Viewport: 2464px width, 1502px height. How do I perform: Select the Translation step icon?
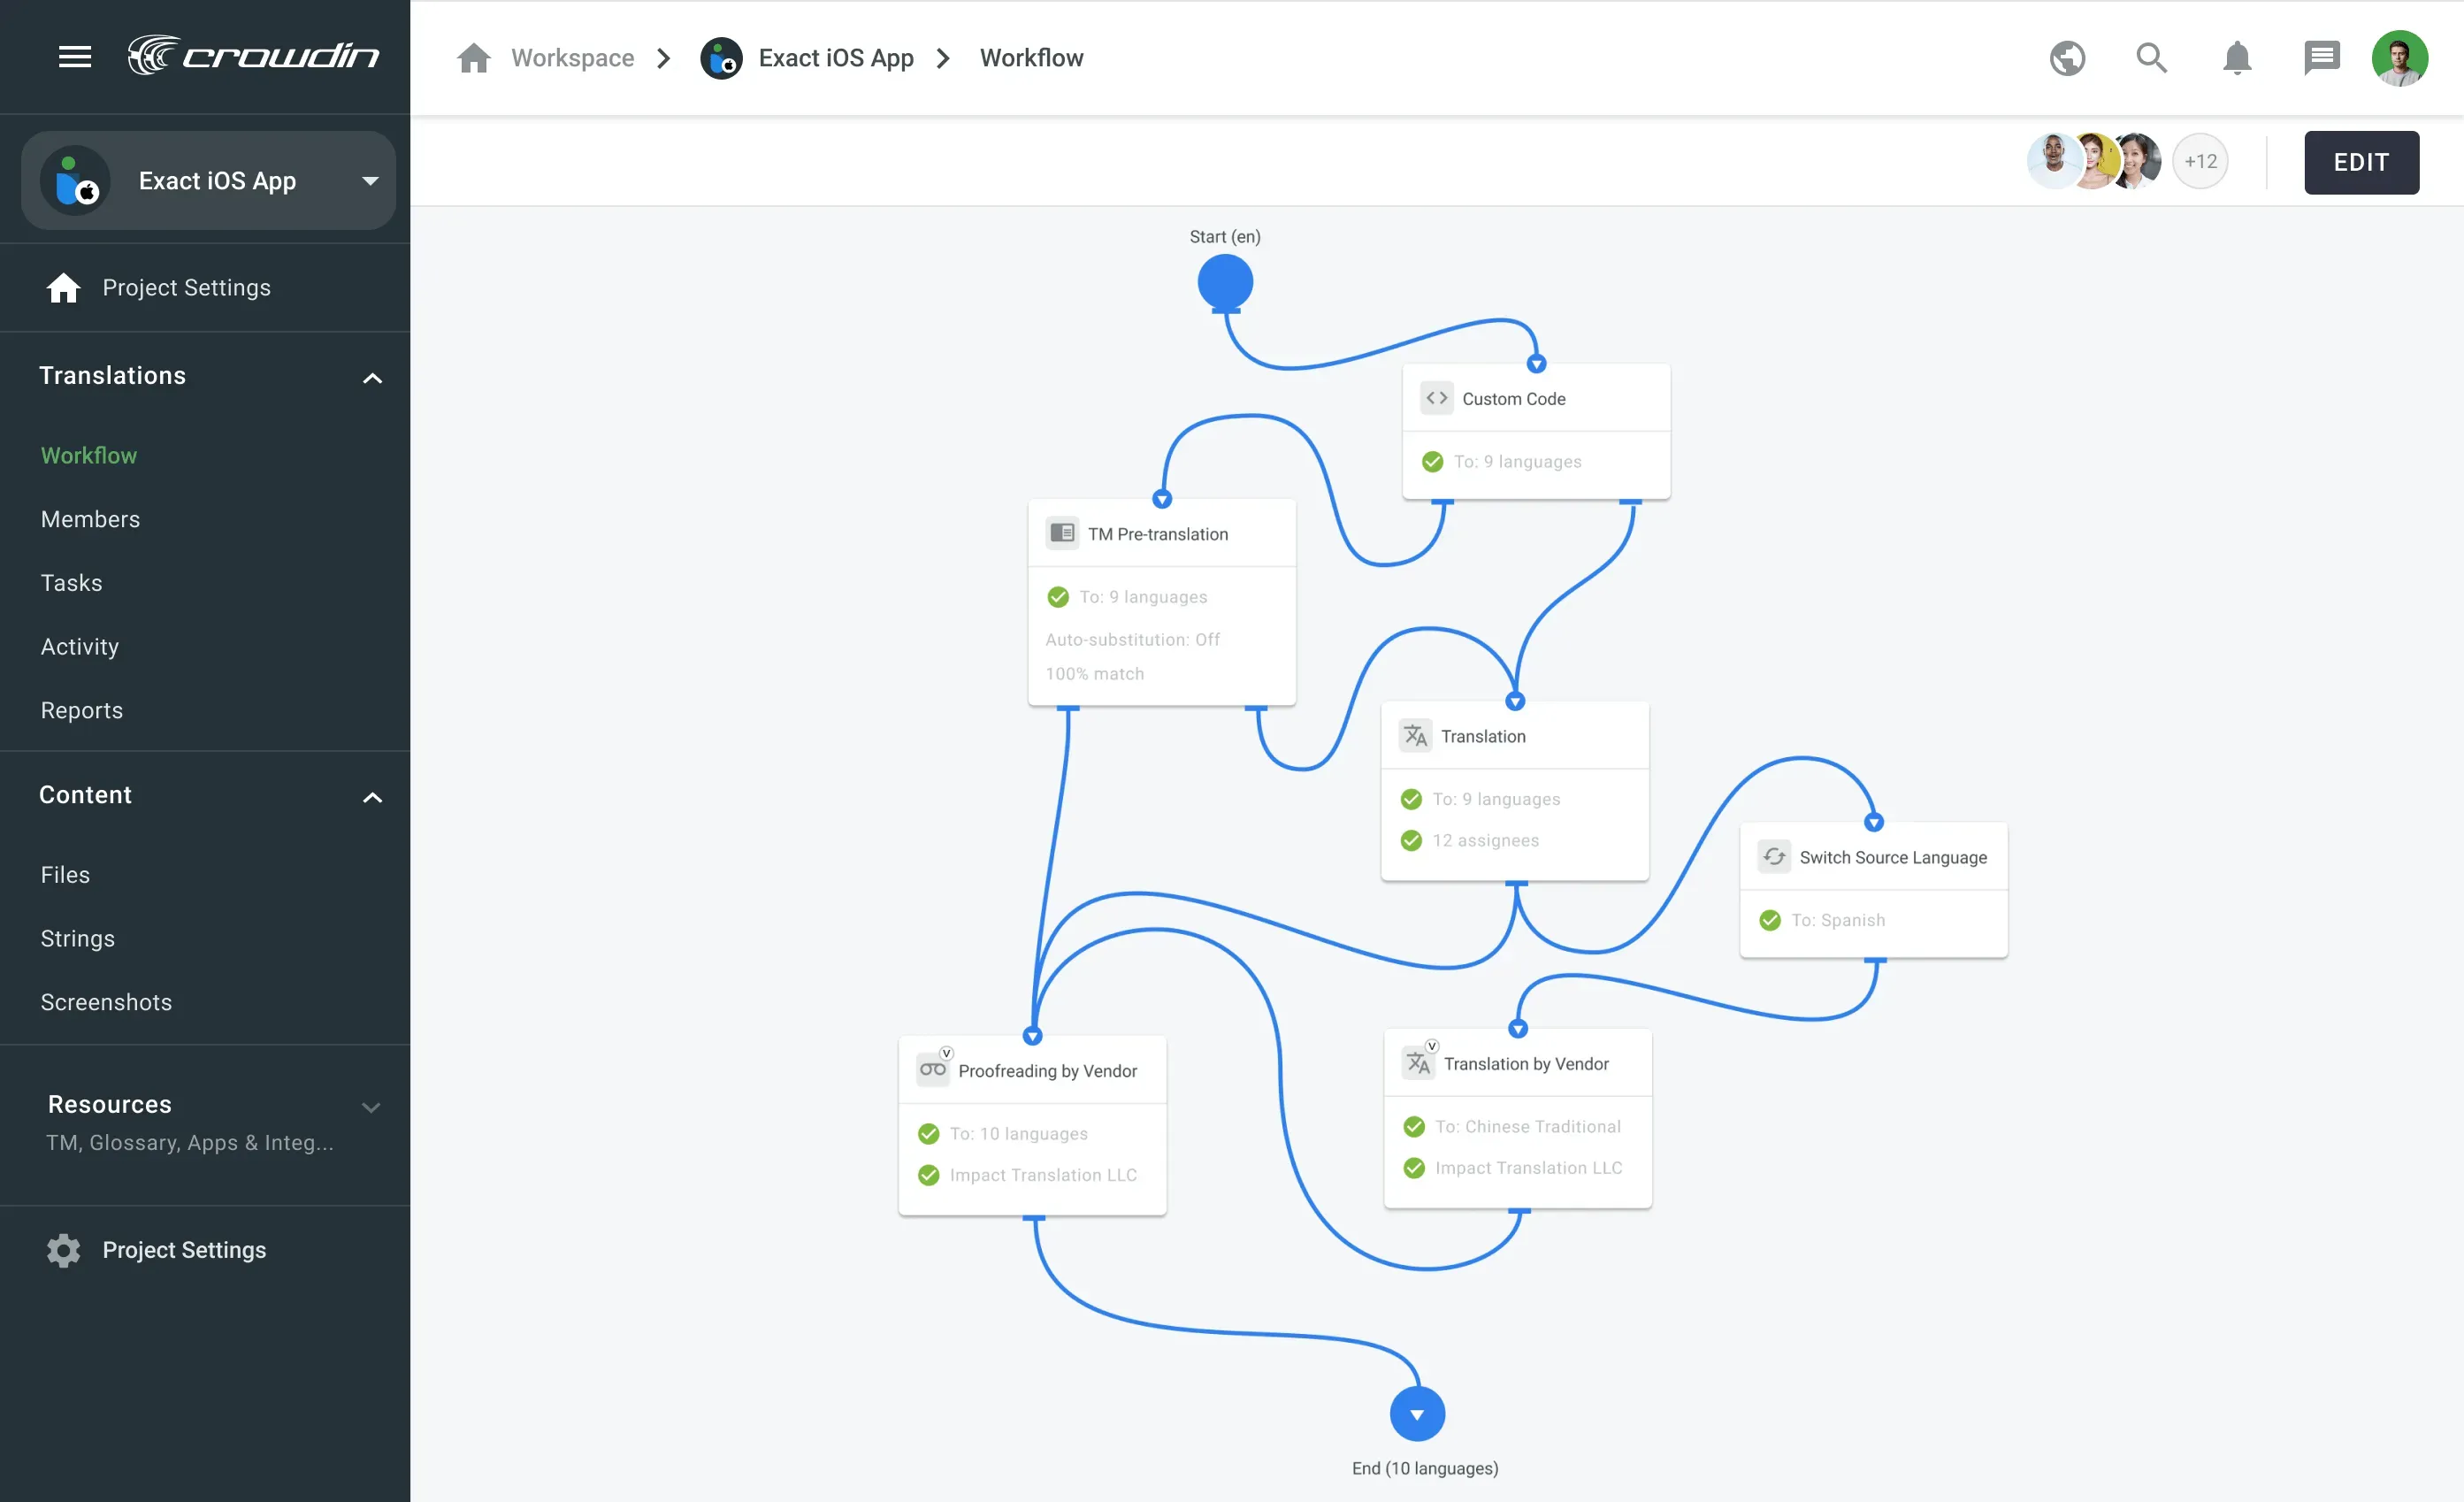[x=1415, y=735]
